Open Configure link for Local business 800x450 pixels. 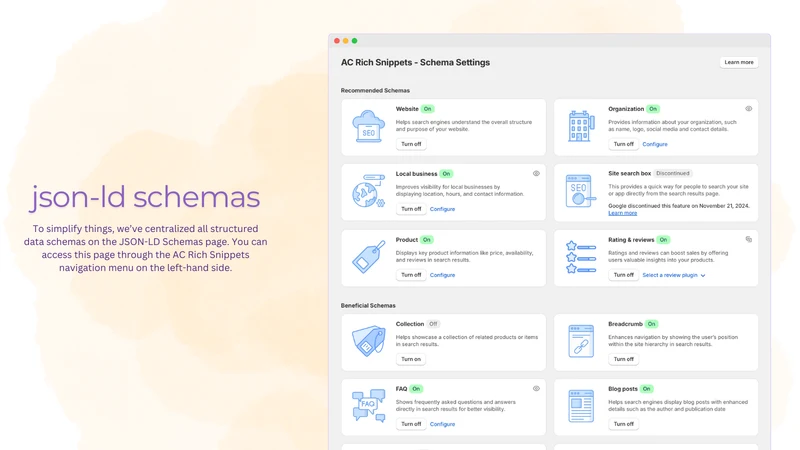click(442, 209)
